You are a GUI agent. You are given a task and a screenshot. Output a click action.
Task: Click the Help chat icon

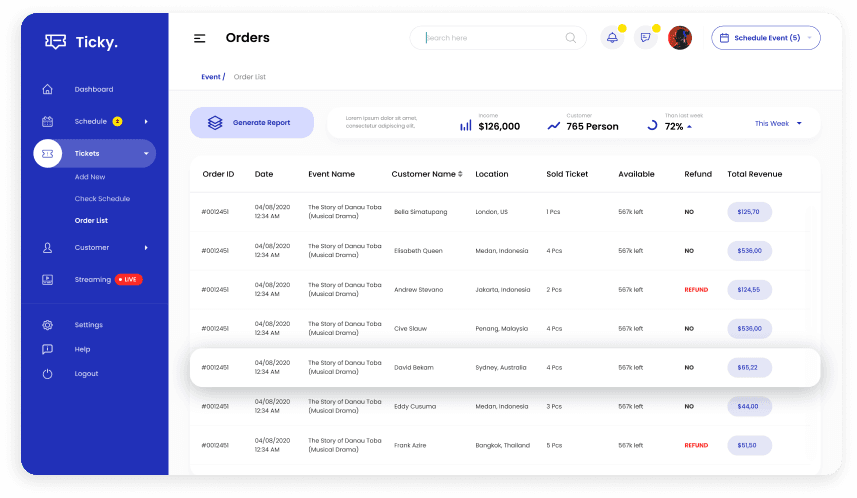tap(48, 349)
